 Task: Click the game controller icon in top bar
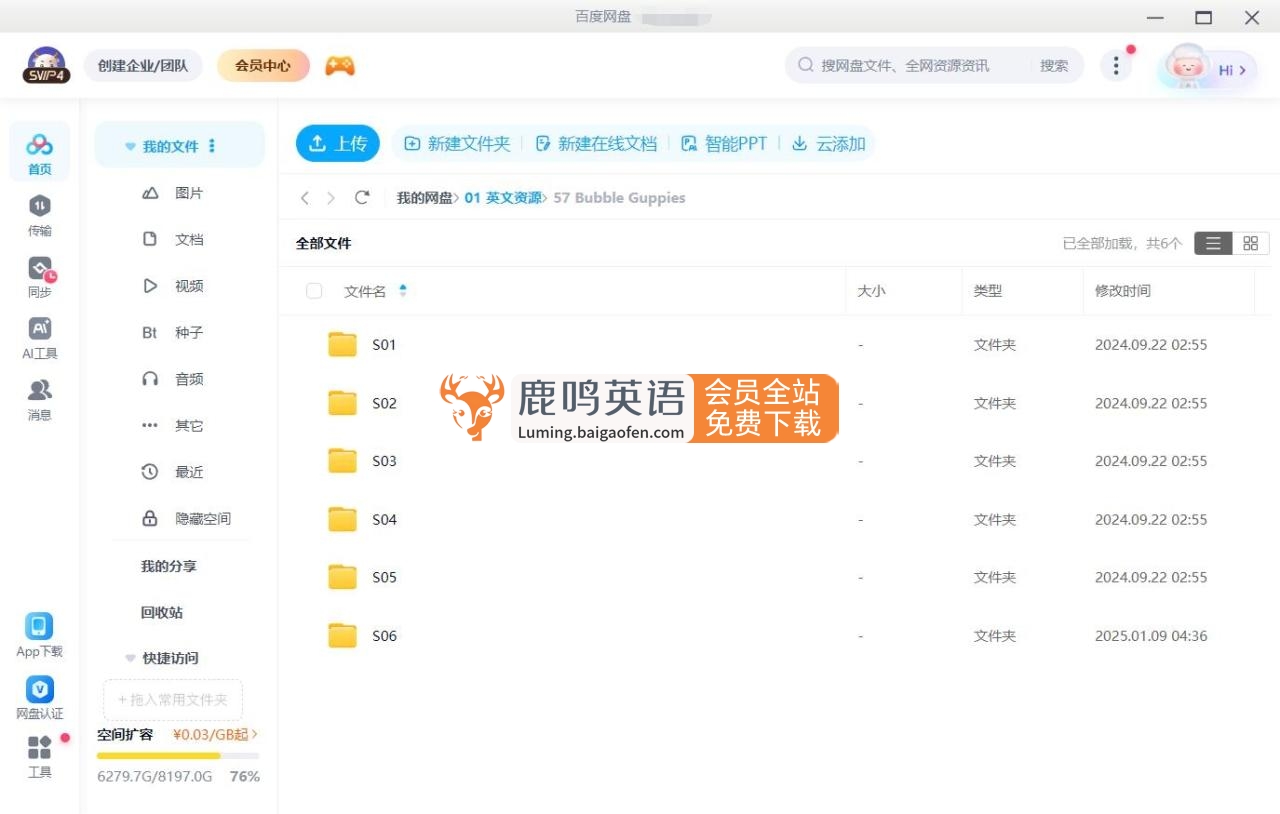[338, 65]
